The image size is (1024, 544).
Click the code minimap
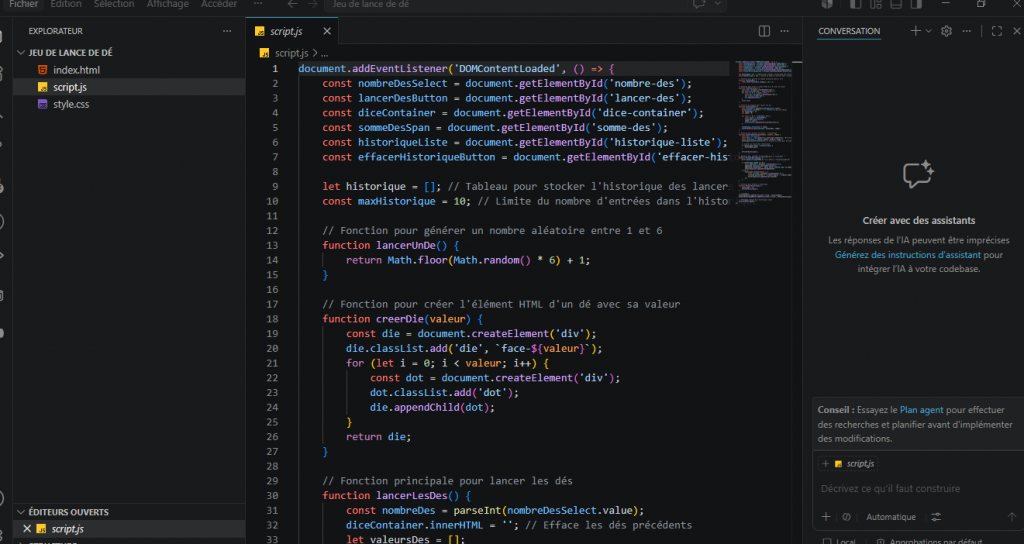[x=763, y=131]
